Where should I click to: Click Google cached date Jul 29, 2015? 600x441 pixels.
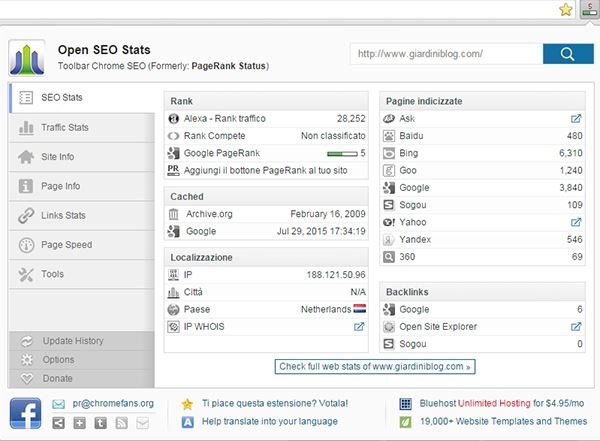pyautogui.click(x=321, y=231)
